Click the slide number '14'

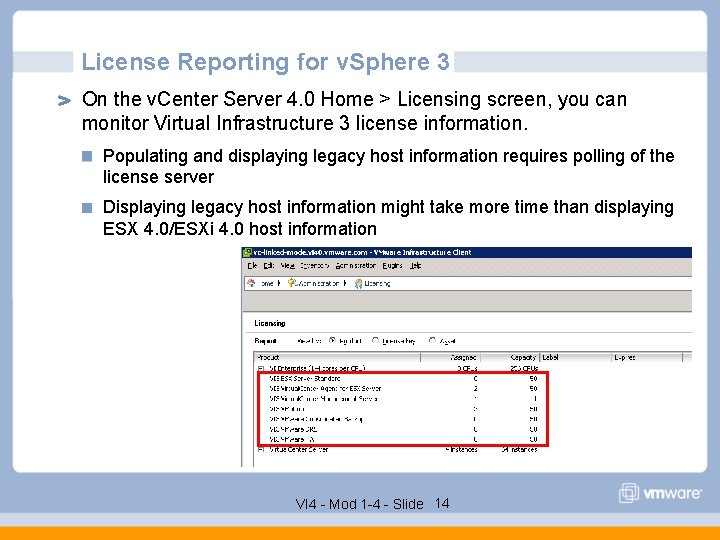(442, 503)
